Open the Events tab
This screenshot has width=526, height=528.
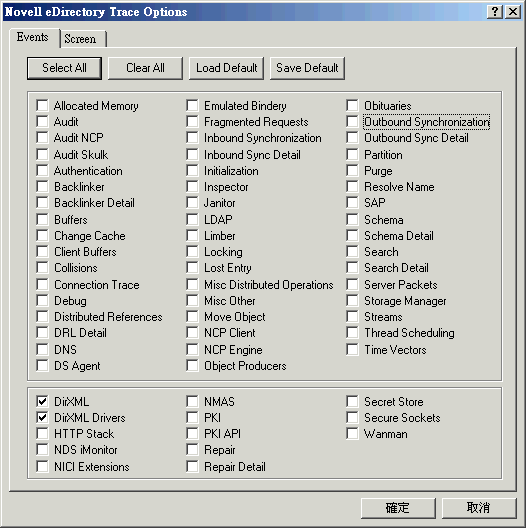tap(33, 37)
